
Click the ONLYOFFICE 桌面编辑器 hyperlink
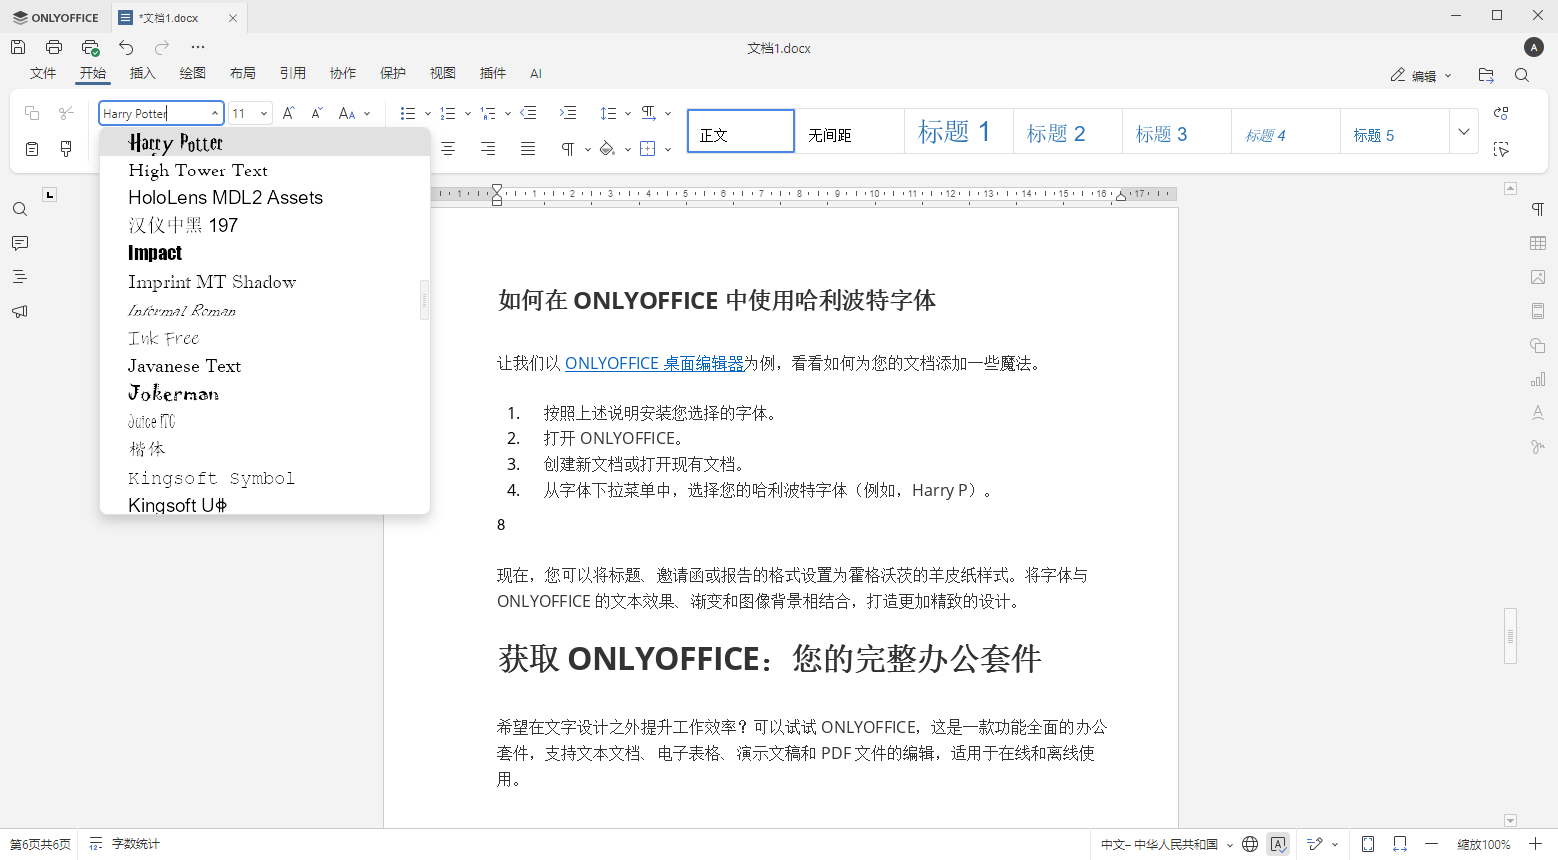656,363
